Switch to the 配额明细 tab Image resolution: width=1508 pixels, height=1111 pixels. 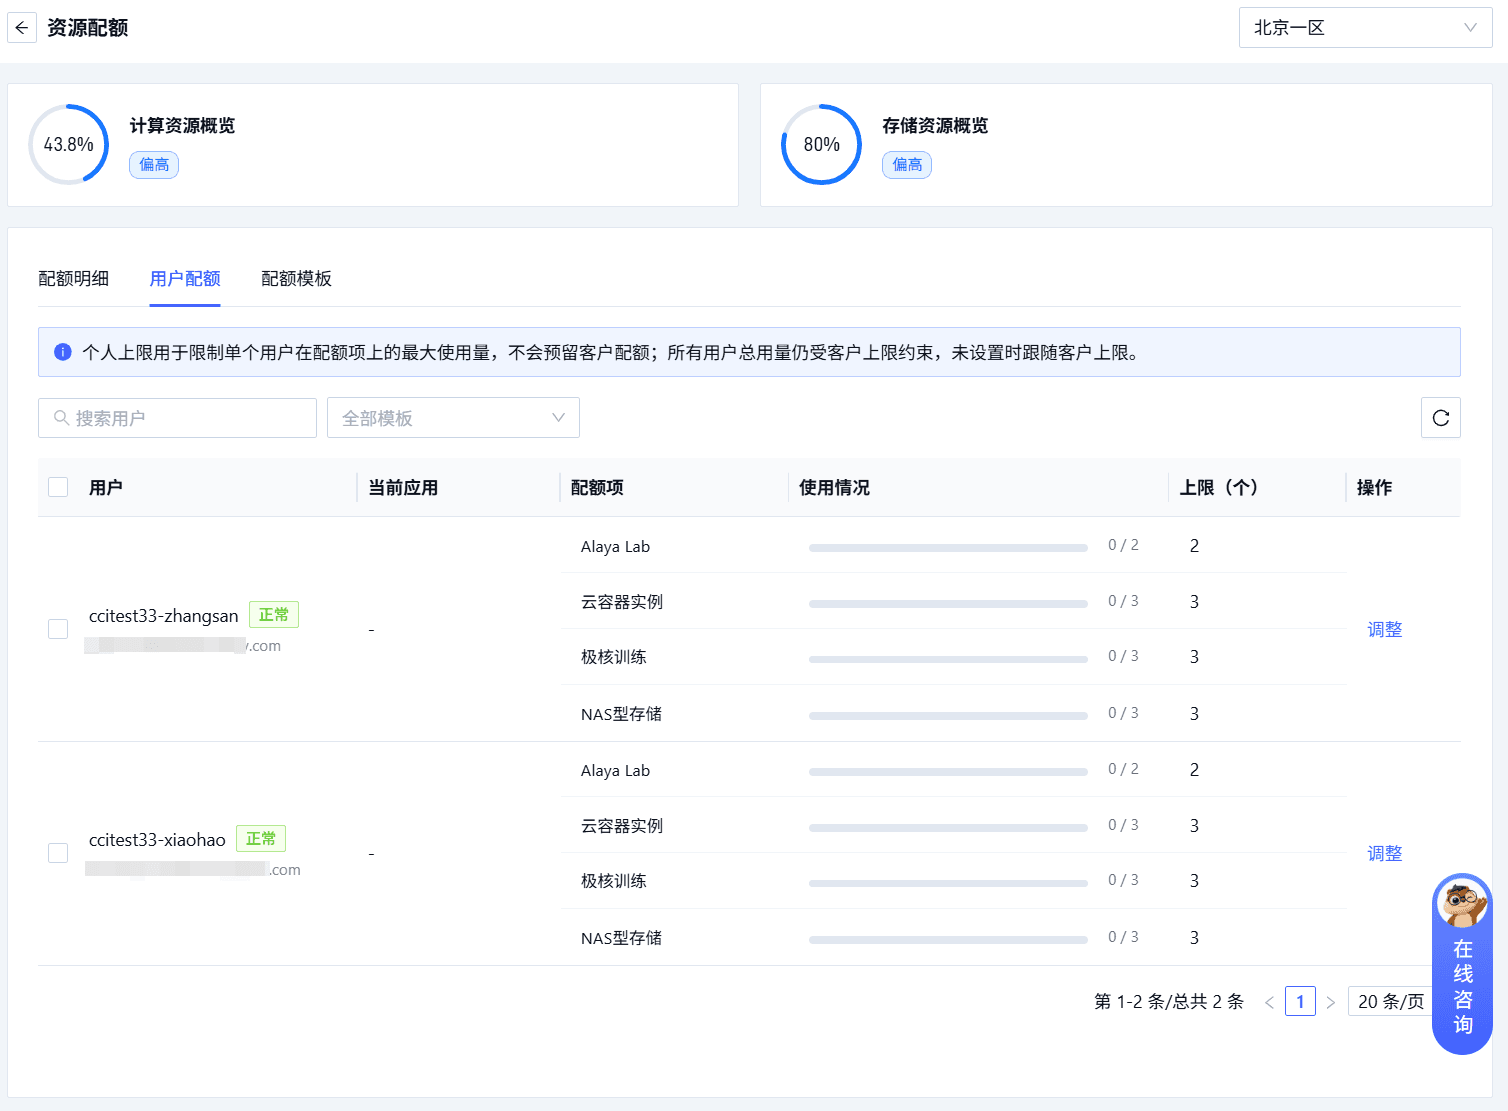74,279
